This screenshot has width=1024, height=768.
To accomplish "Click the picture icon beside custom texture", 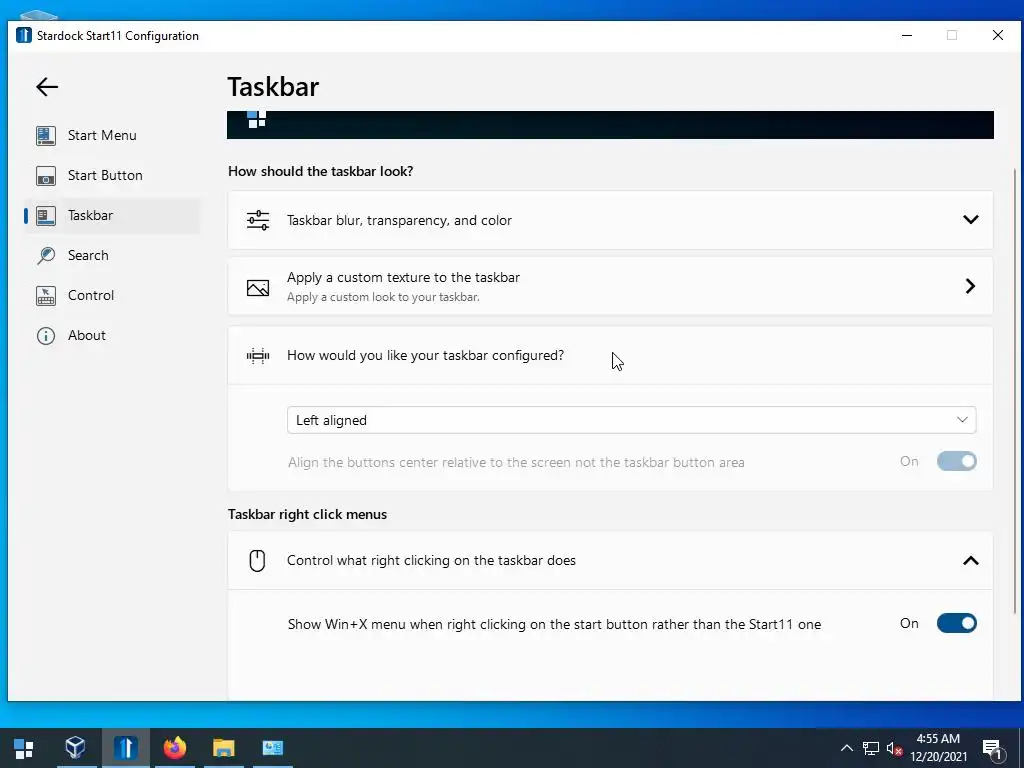I will (x=258, y=287).
